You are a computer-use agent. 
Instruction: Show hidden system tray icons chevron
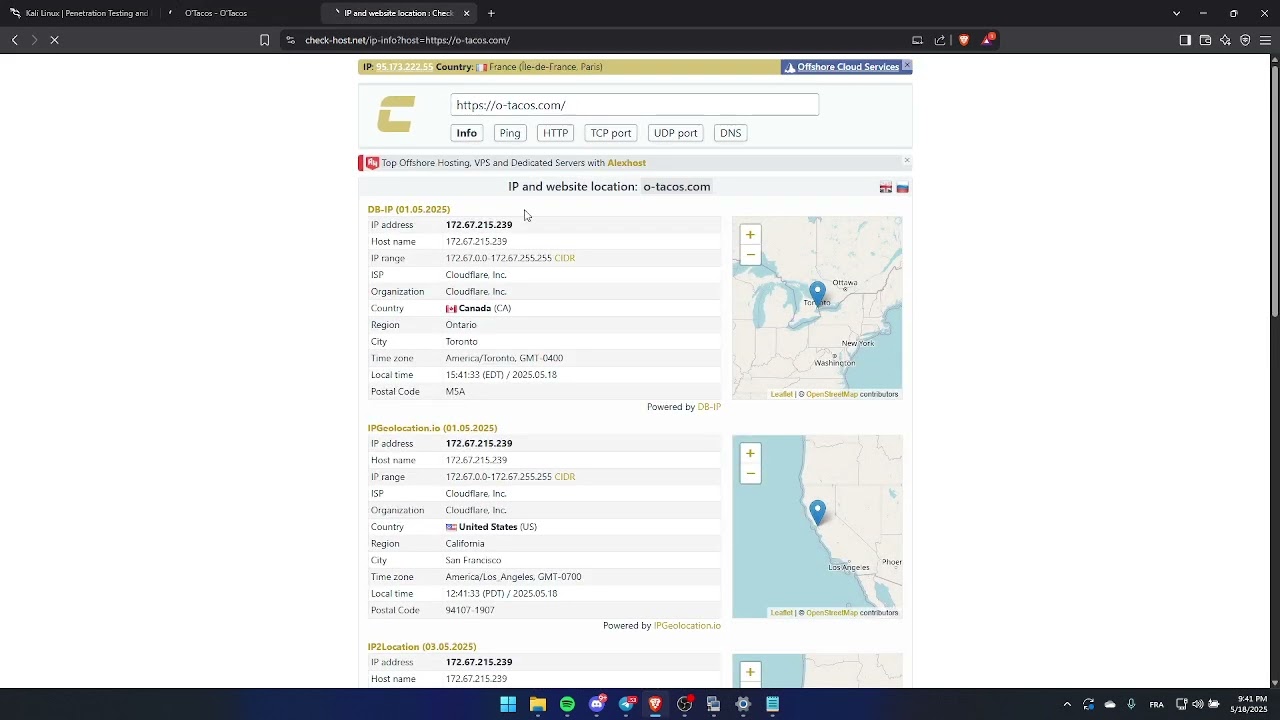1067,705
